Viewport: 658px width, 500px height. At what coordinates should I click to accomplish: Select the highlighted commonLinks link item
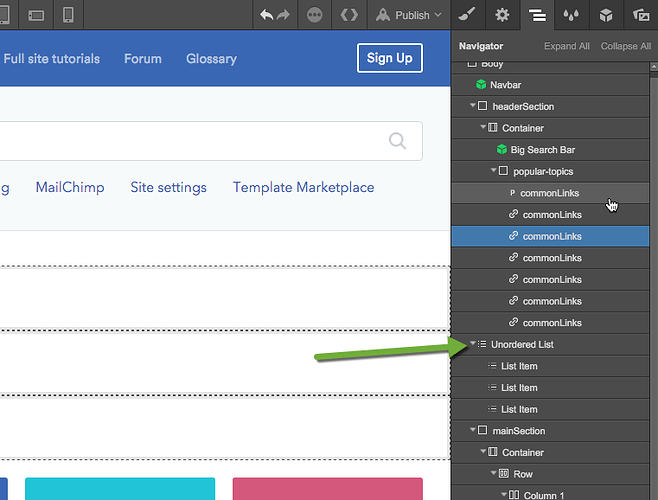pyautogui.click(x=550, y=236)
